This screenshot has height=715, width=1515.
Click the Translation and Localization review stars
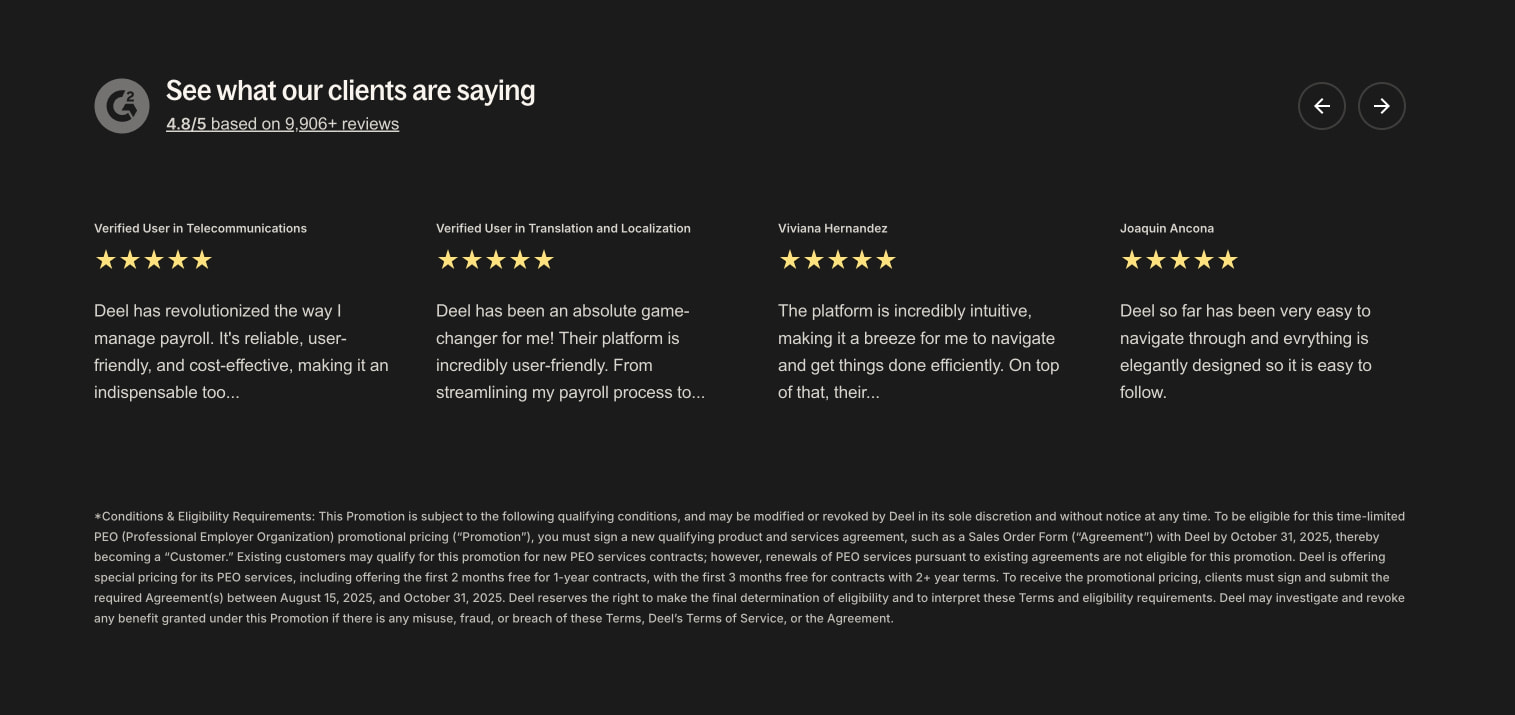click(x=495, y=260)
